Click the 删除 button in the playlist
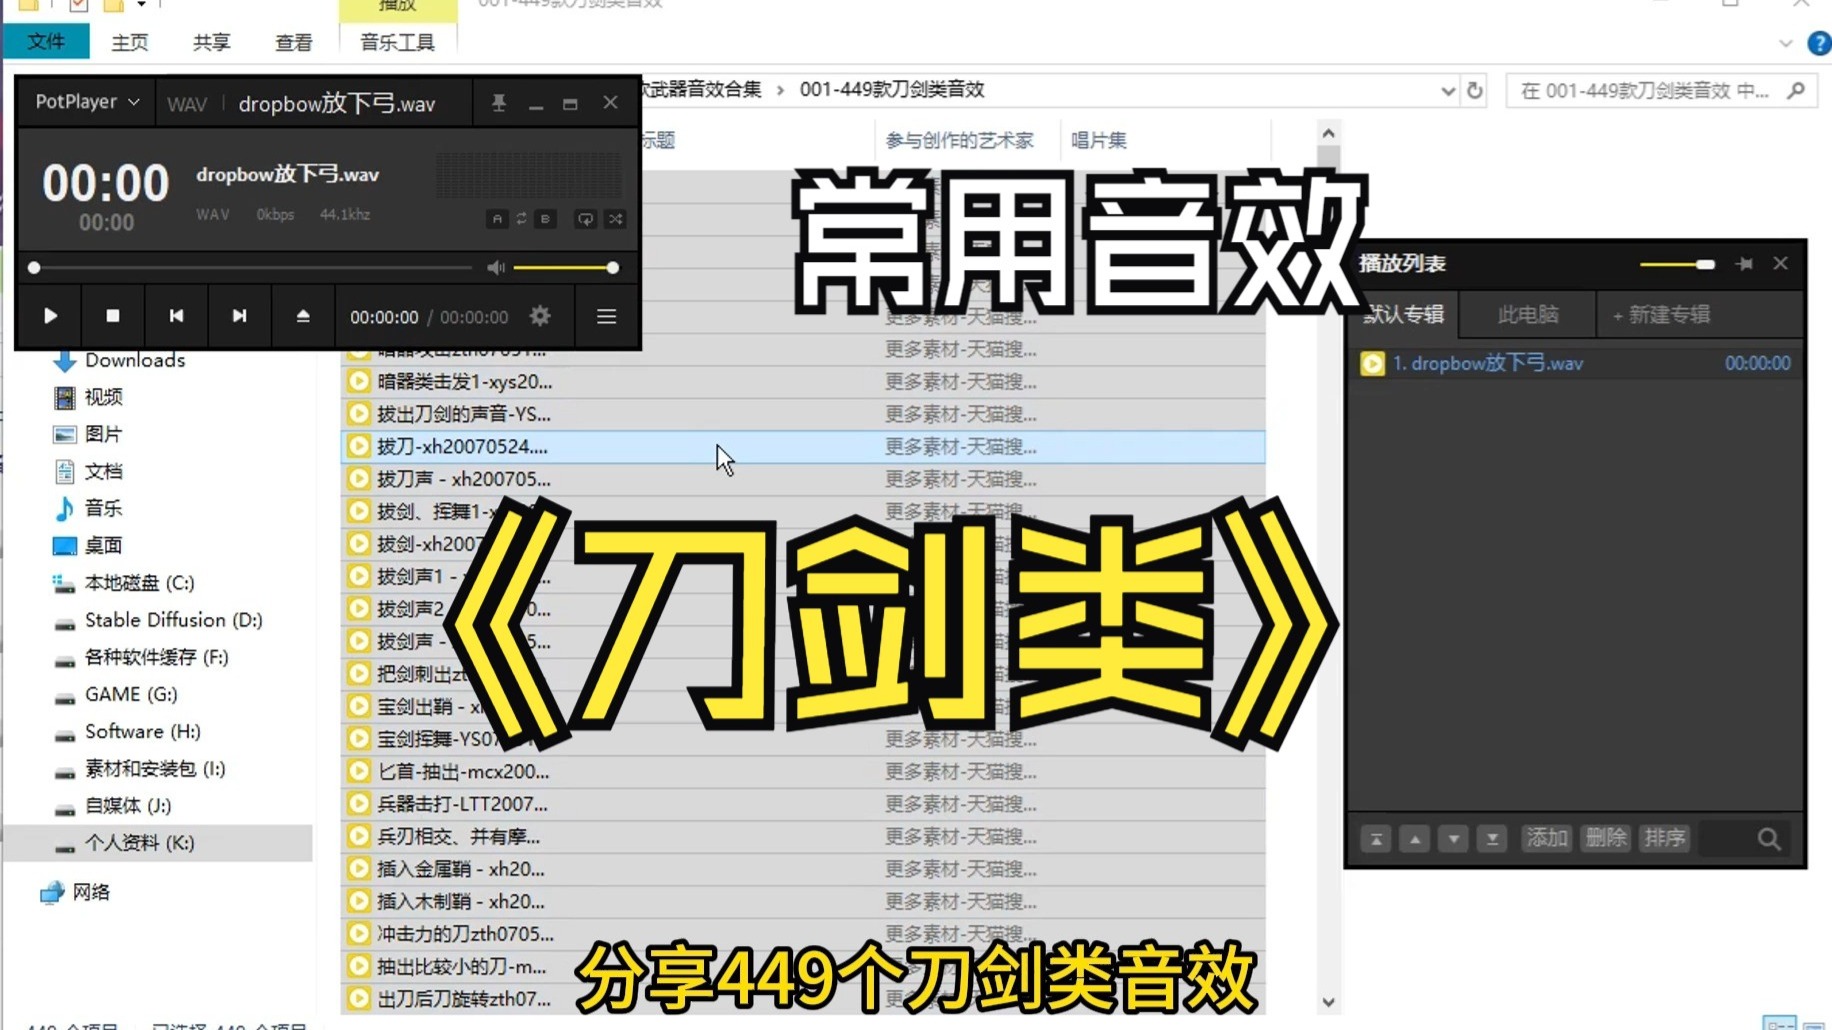The width and height of the screenshot is (1832, 1030). pyautogui.click(x=1606, y=838)
